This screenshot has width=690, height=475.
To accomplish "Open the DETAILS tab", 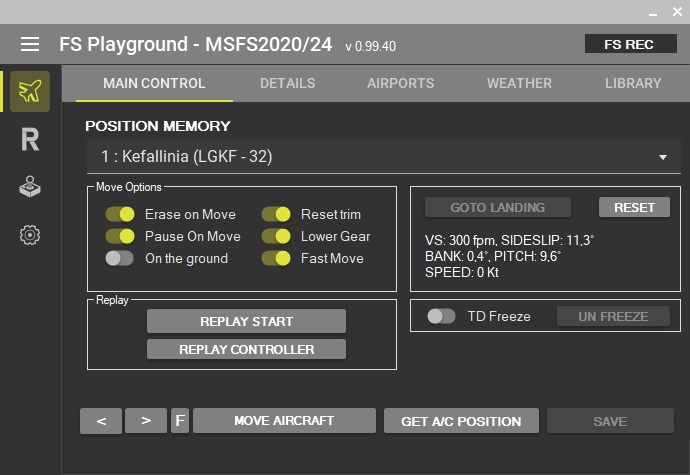I will point(287,83).
